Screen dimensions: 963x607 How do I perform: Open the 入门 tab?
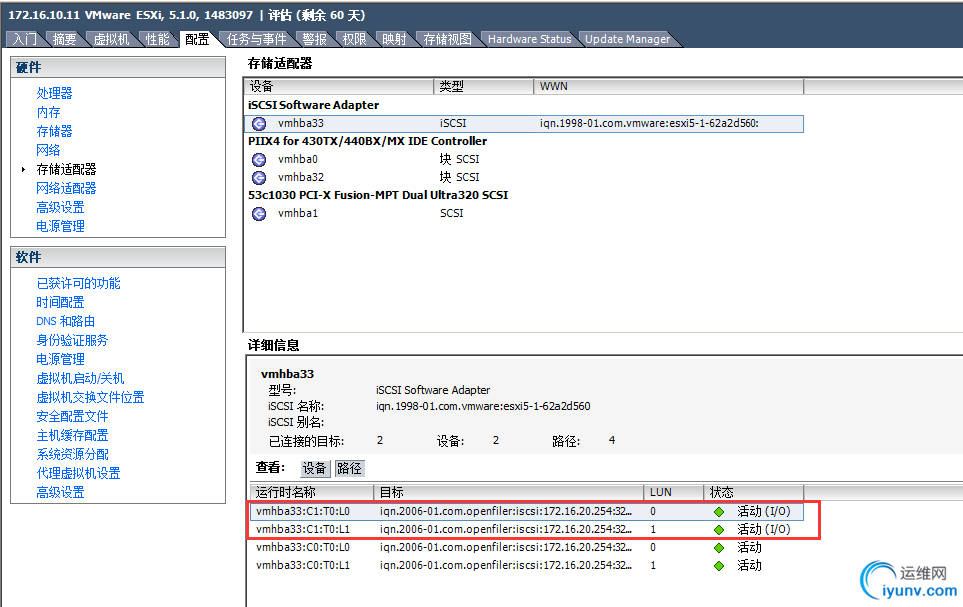[x=25, y=39]
